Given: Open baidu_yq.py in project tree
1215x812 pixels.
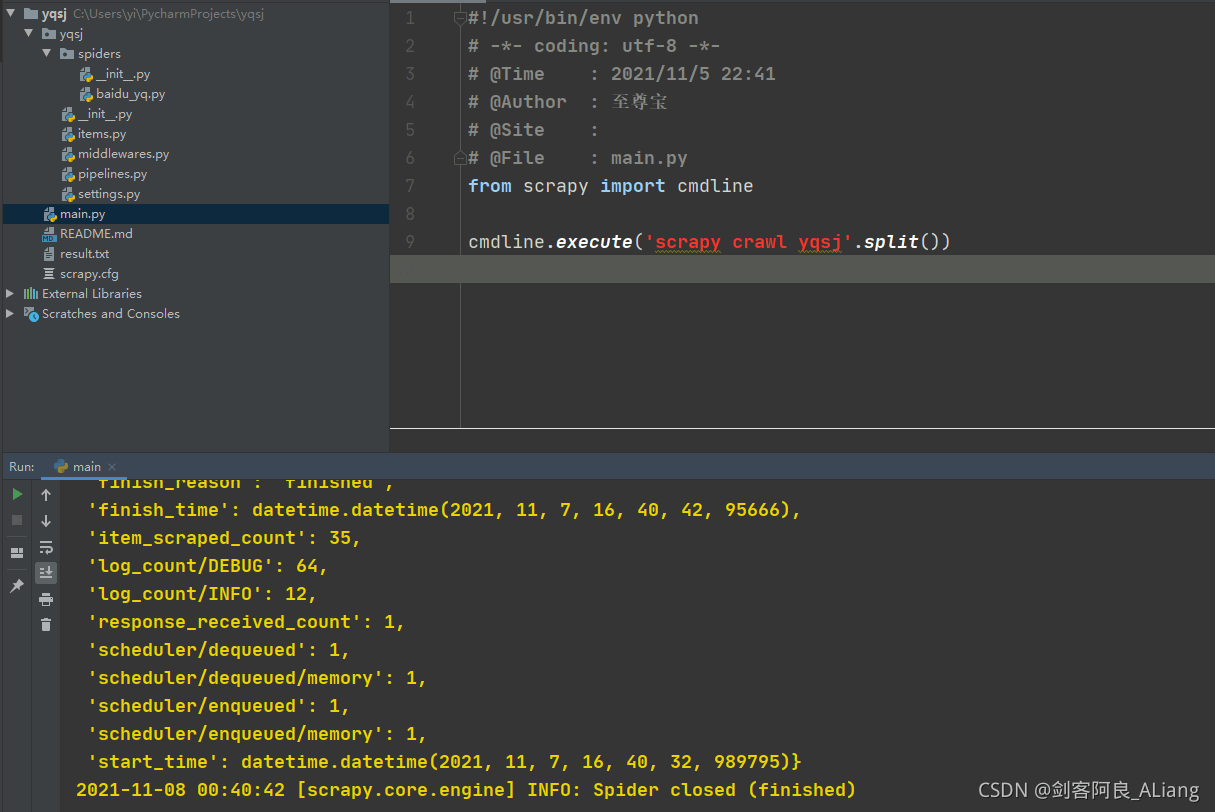Looking at the screenshot, I should (x=130, y=94).
